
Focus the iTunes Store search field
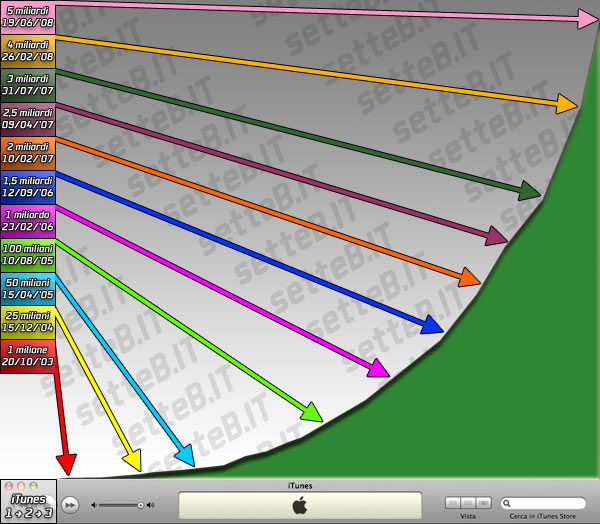[543, 503]
